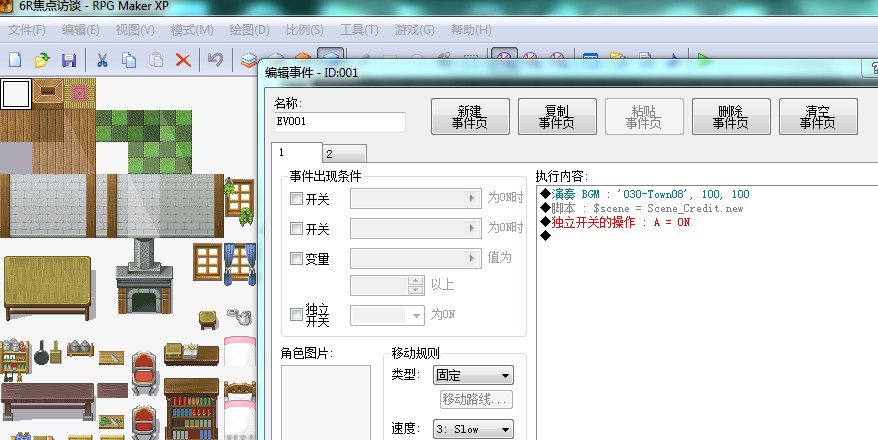Select the Layer 1 map layer icon
Screen dimensions: 878x440
click(249, 60)
